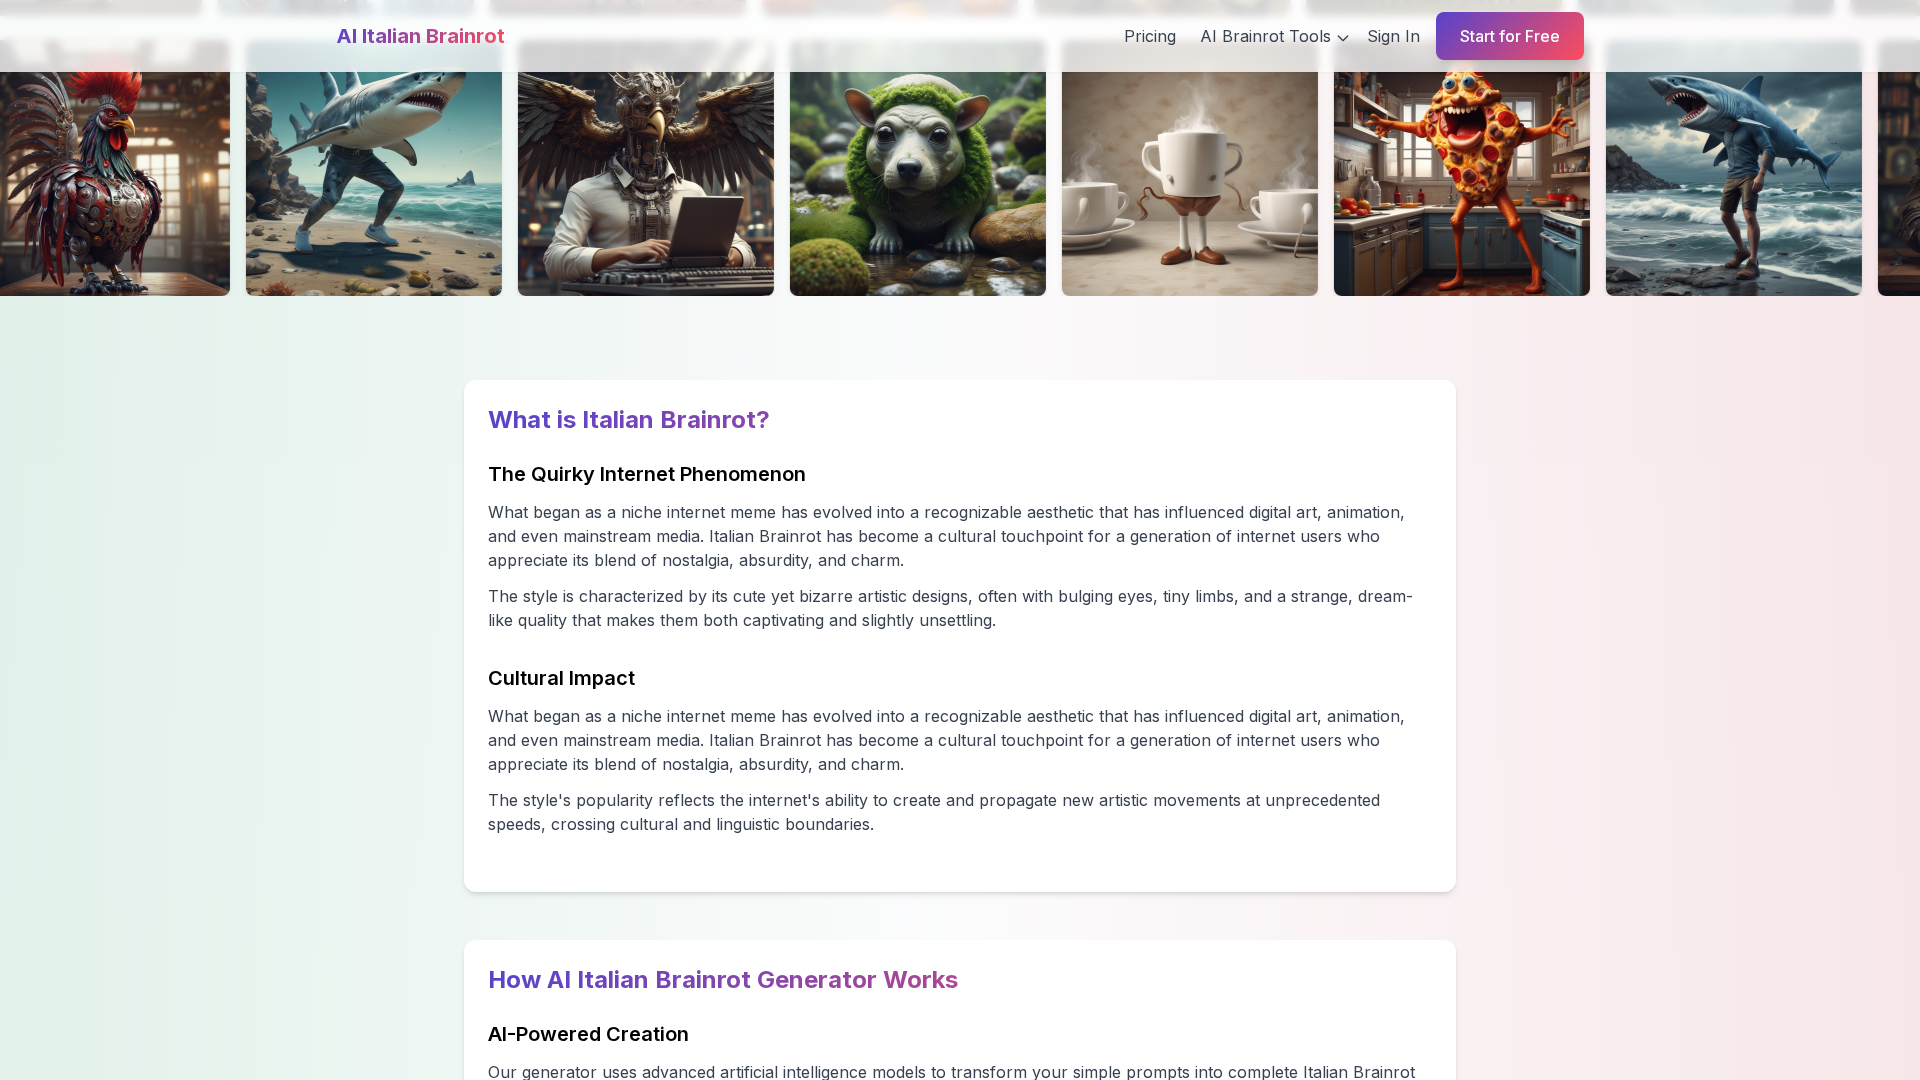Viewport: 1920px width, 1080px height.
Task: Open the Sign In link
Action: 1393,36
